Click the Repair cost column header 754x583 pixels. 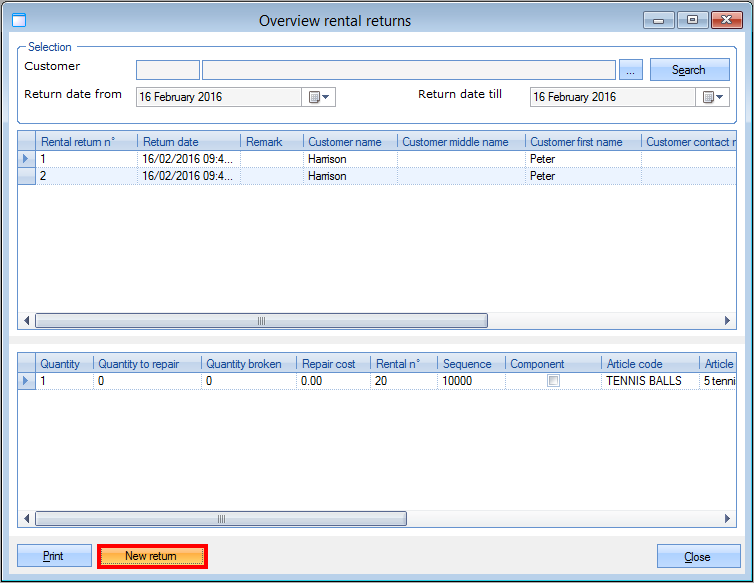tap(333, 364)
